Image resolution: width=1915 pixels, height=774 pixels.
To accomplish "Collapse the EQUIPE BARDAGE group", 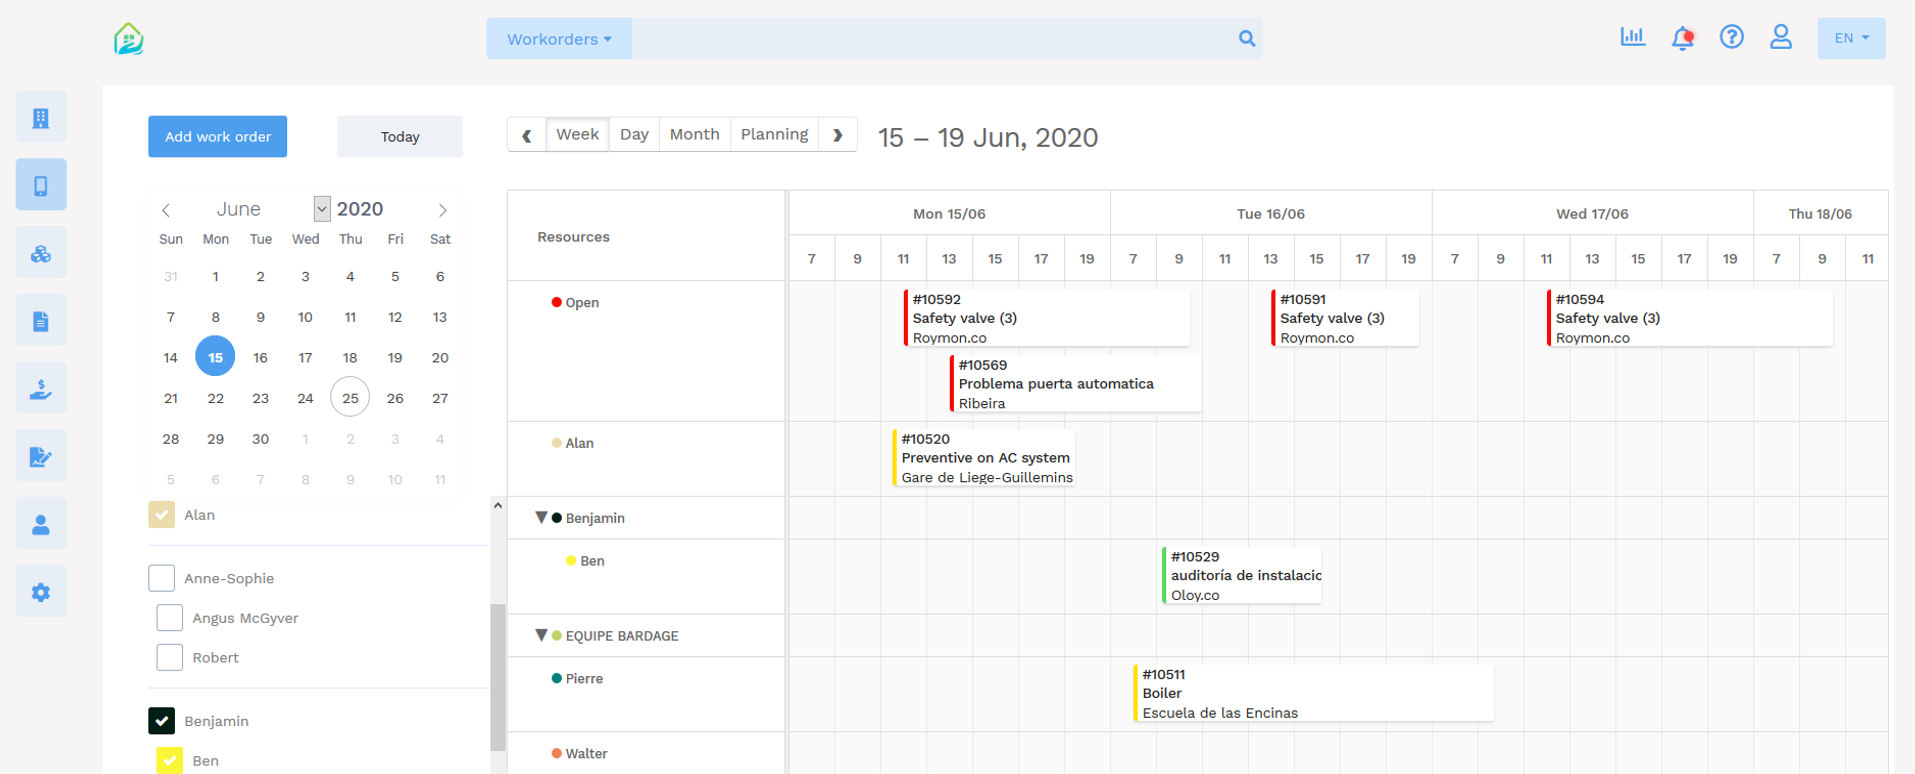I will [541, 635].
